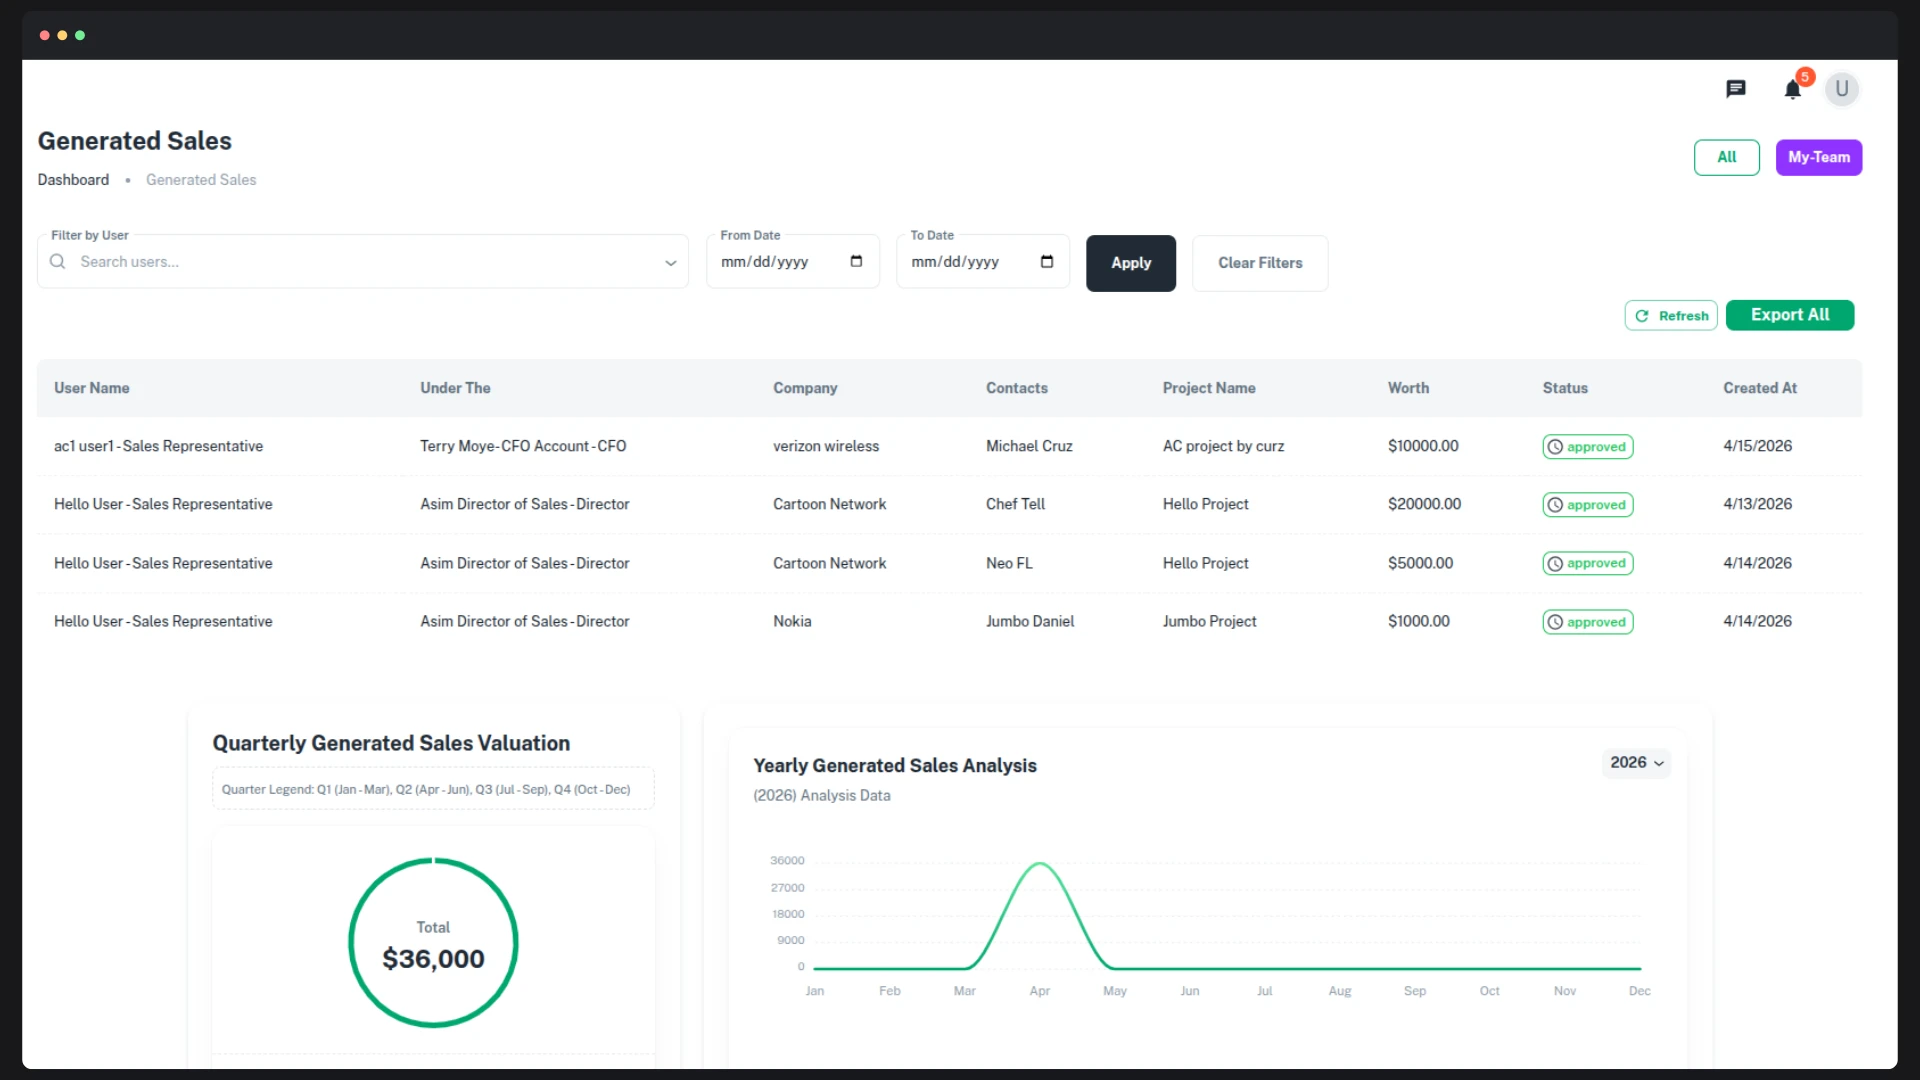Refresh the sales table
The width and height of the screenshot is (1920, 1080).
1671,316
